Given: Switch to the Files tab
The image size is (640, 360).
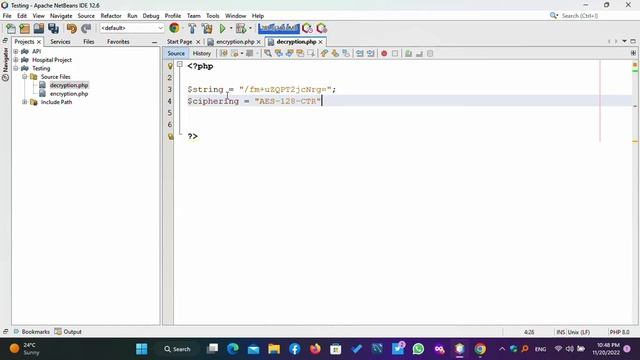Looking at the screenshot, I should (x=89, y=42).
